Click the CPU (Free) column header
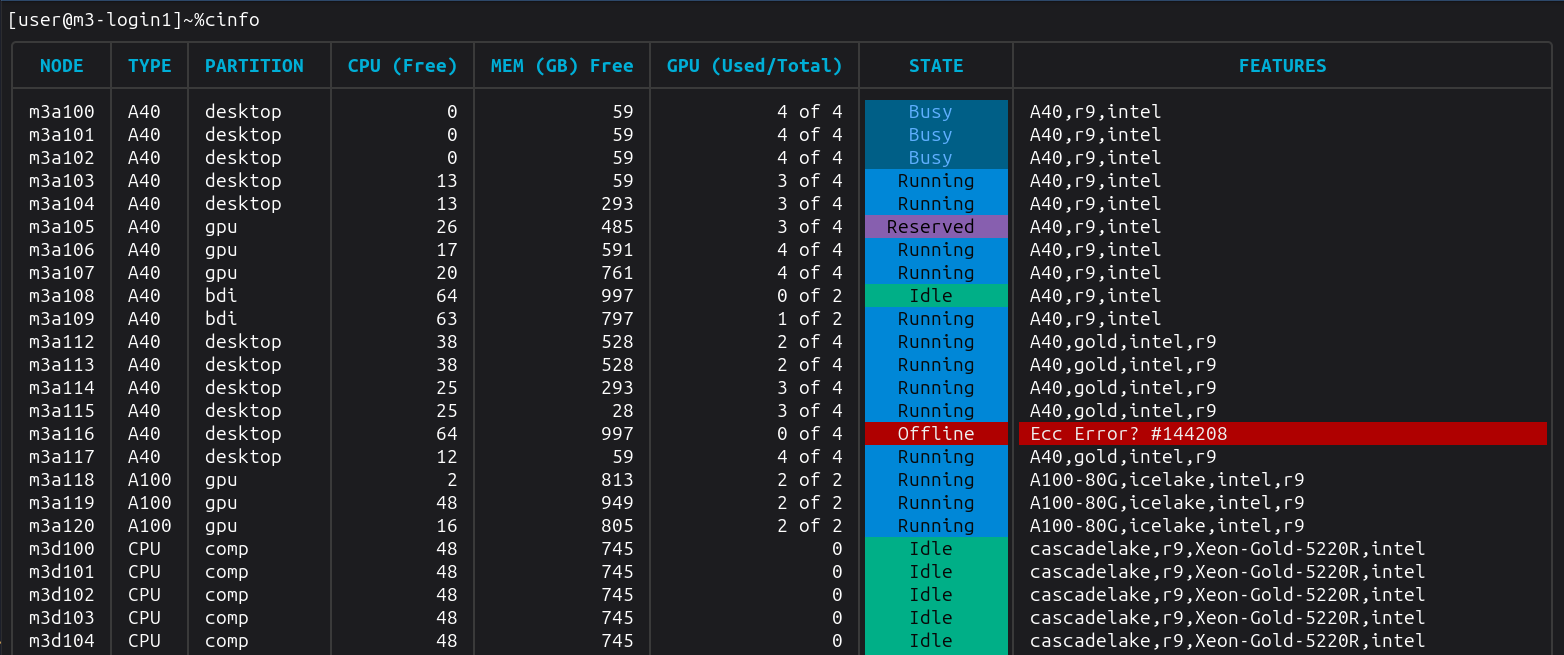1564x655 pixels. (x=401, y=65)
